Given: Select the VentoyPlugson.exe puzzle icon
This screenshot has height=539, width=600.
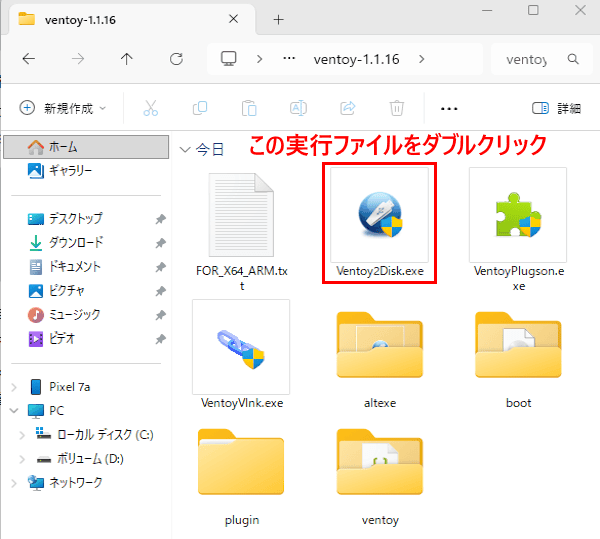Looking at the screenshot, I should [x=518, y=215].
